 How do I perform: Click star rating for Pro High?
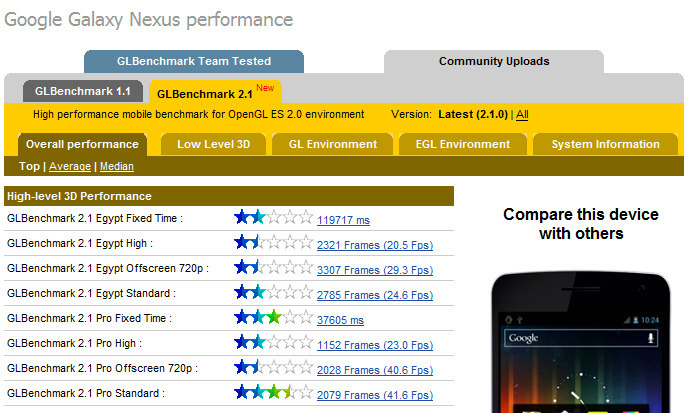pyautogui.click(x=273, y=342)
